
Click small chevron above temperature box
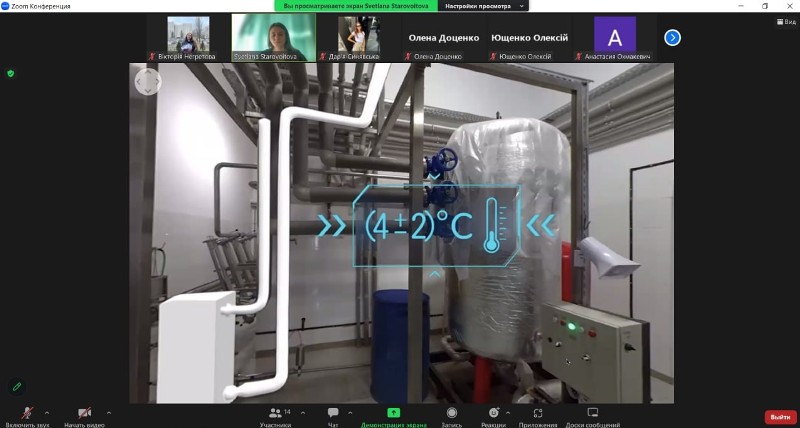click(434, 177)
